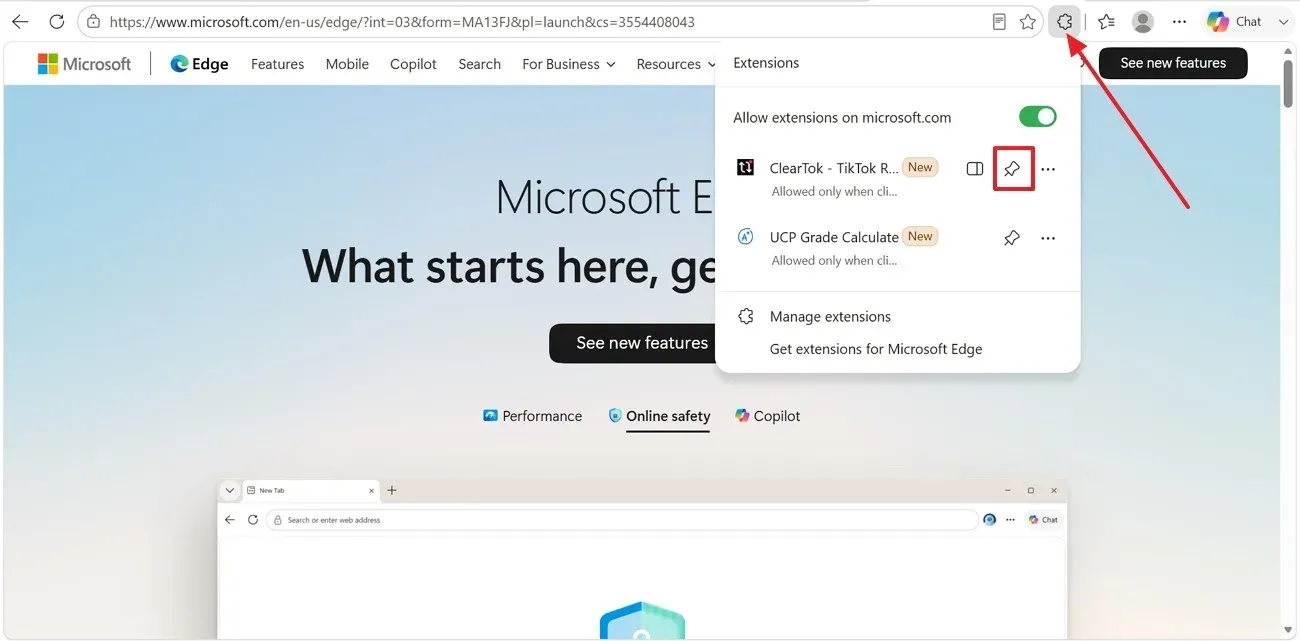The width and height of the screenshot is (1300, 641).
Task: Click the UCP Grade Calculate extension icon
Action: tap(745, 237)
